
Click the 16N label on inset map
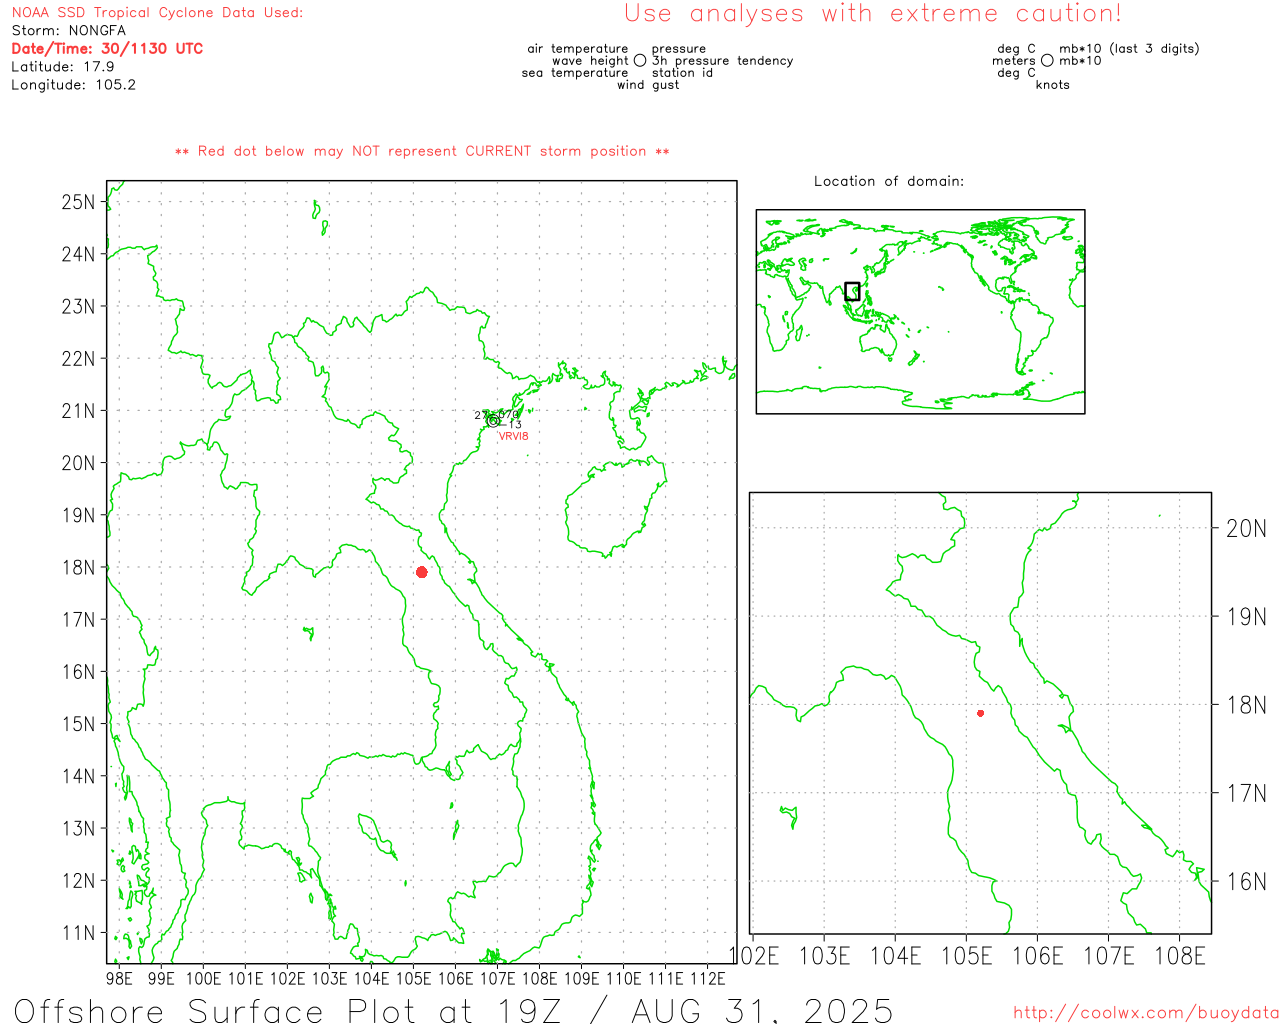1246,881
